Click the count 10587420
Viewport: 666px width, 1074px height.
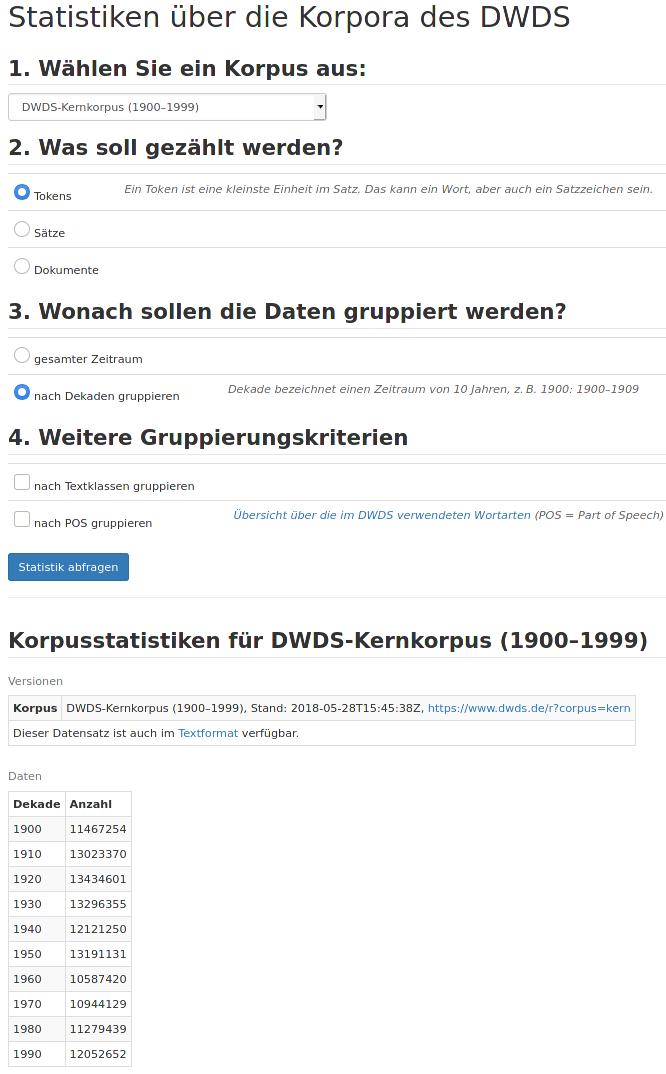click(98, 979)
